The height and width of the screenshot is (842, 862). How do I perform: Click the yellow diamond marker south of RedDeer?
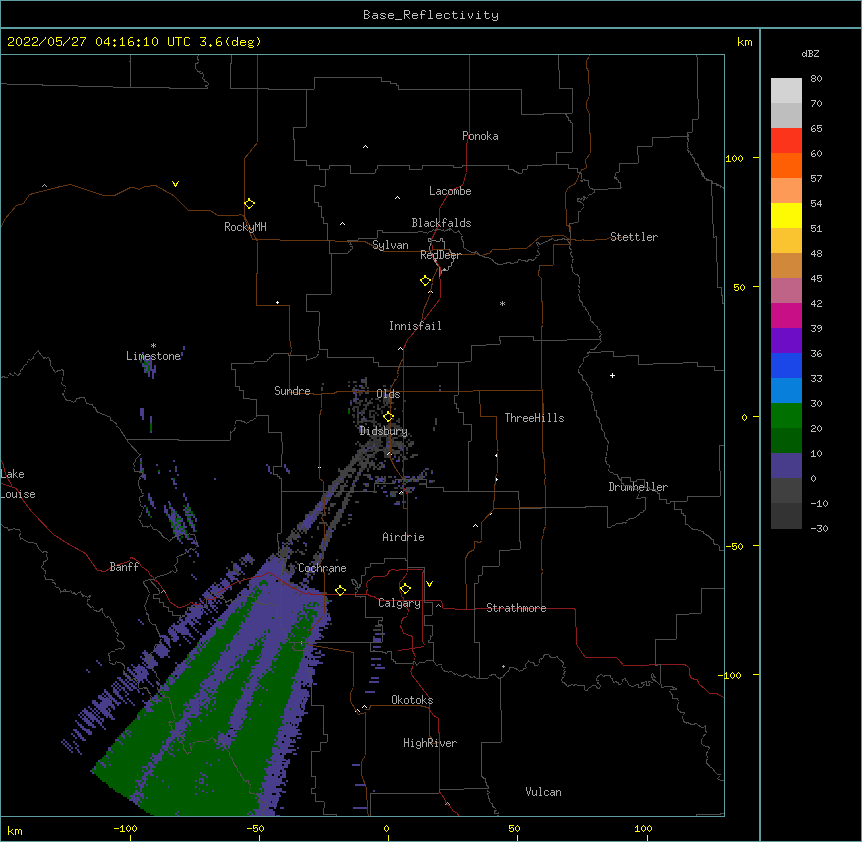point(425,280)
